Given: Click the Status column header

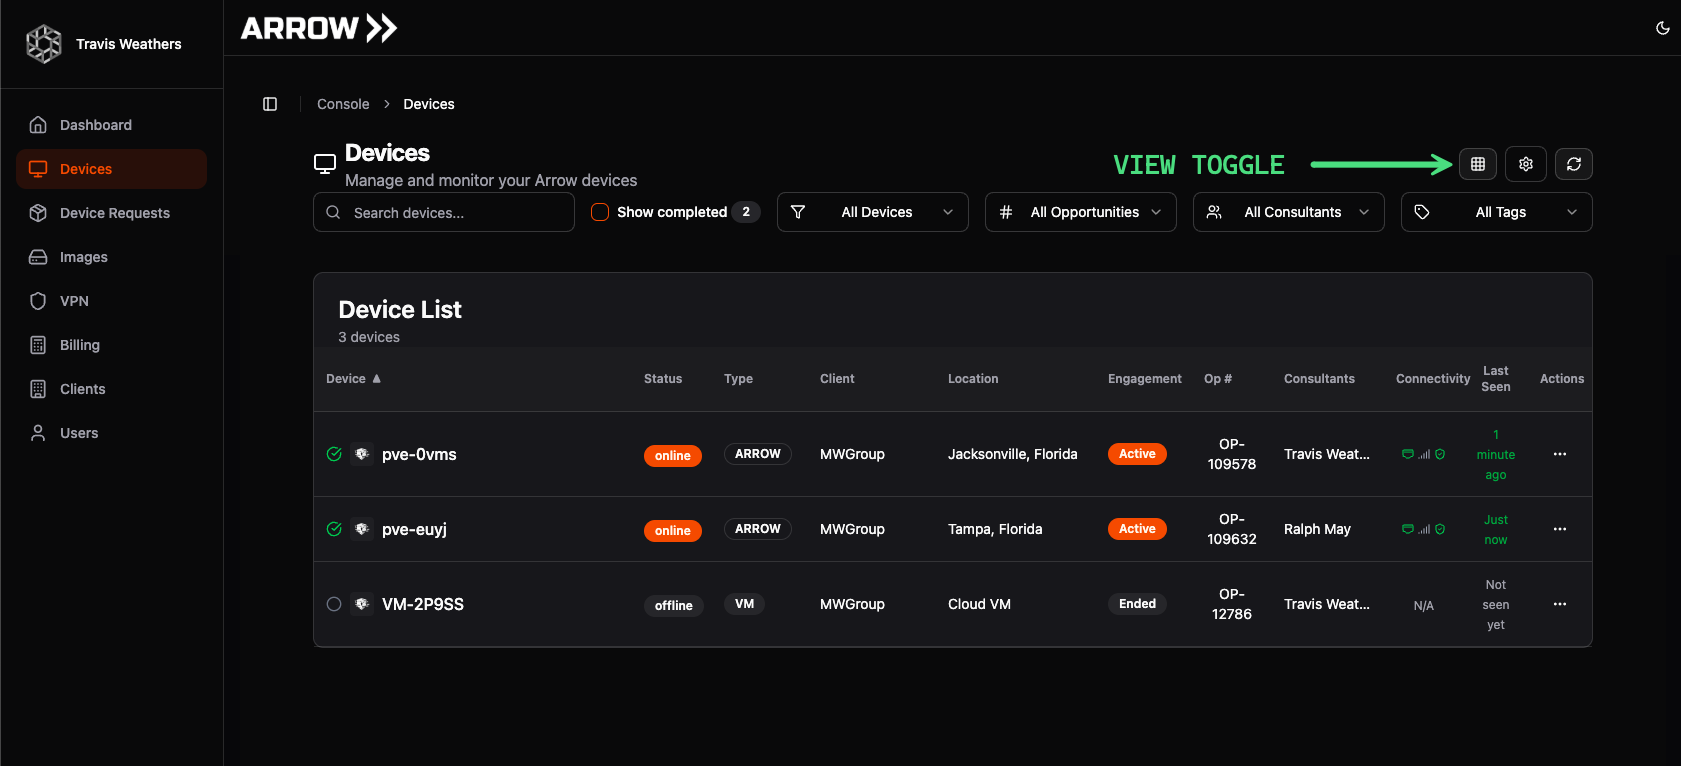Looking at the screenshot, I should point(663,379).
